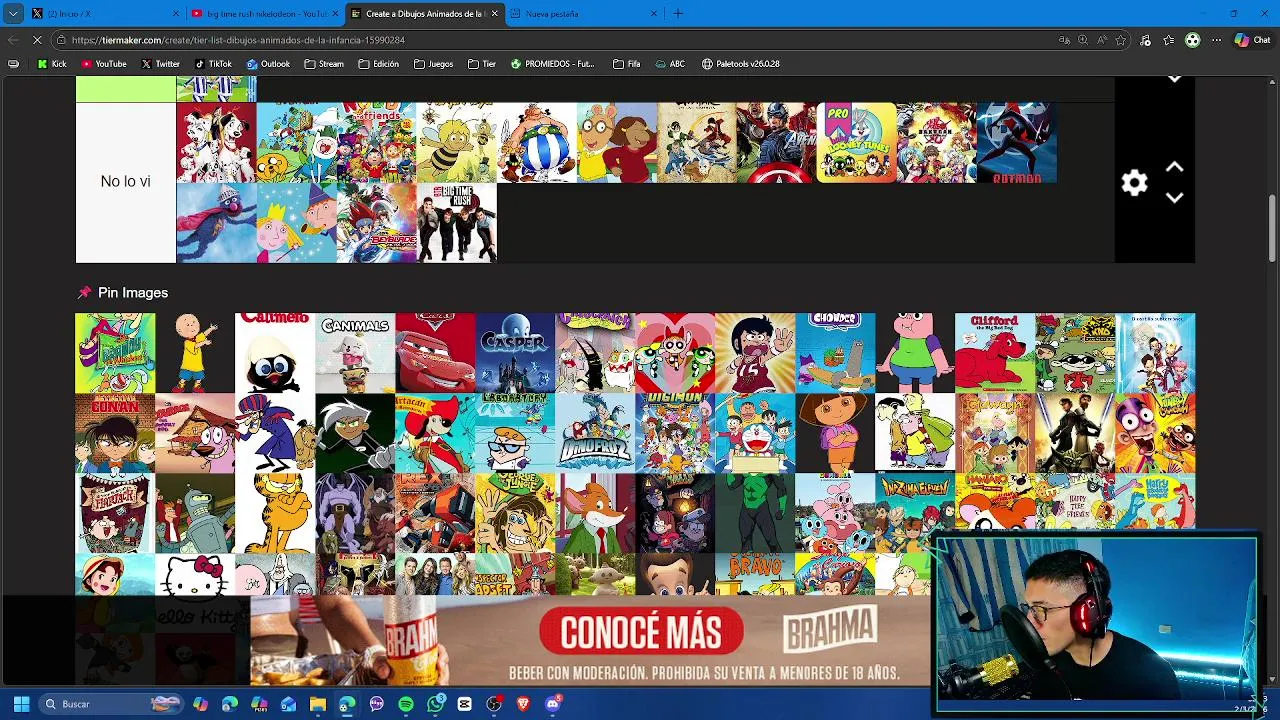Select the Beyblade image in 'No lo vi' row
The height and width of the screenshot is (720, 1280).
click(376, 223)
